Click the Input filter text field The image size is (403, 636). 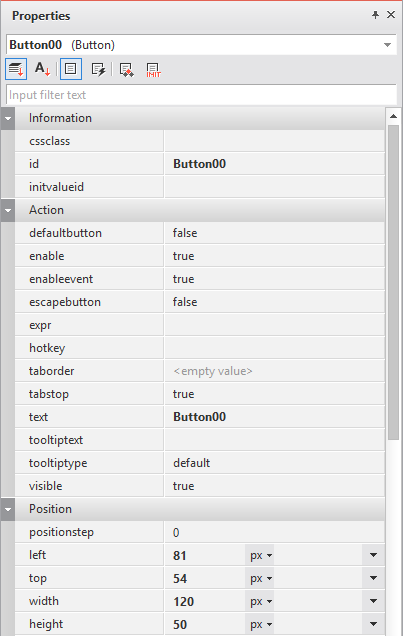pos(202,95)
